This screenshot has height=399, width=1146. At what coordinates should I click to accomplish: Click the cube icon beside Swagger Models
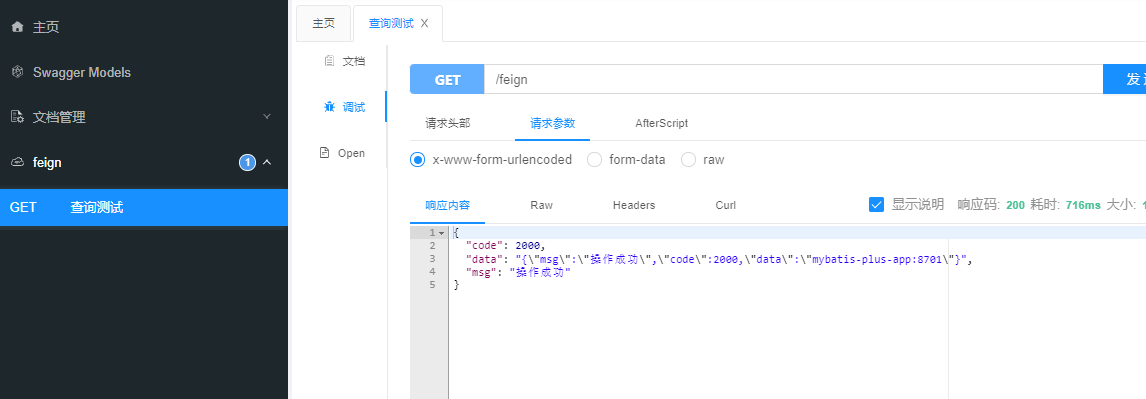[18, 72]
